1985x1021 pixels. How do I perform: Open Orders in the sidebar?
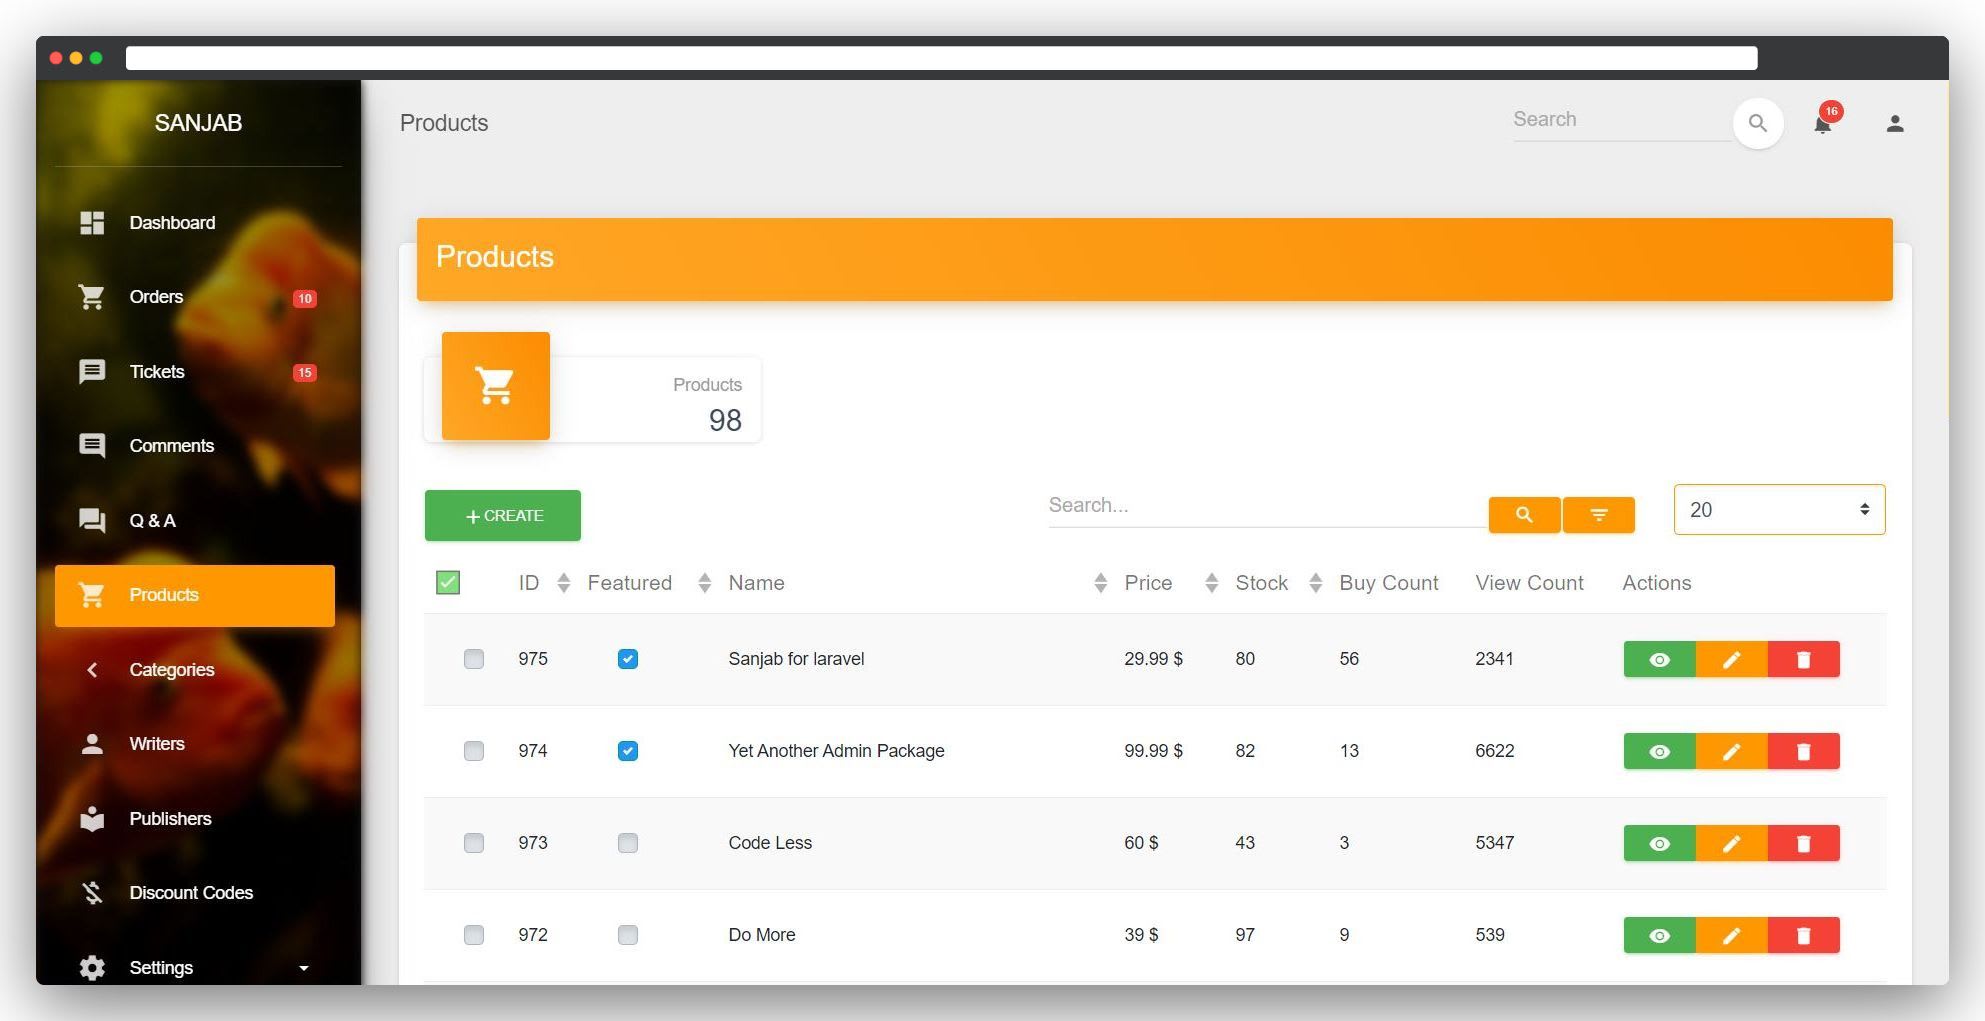[195, 297]
